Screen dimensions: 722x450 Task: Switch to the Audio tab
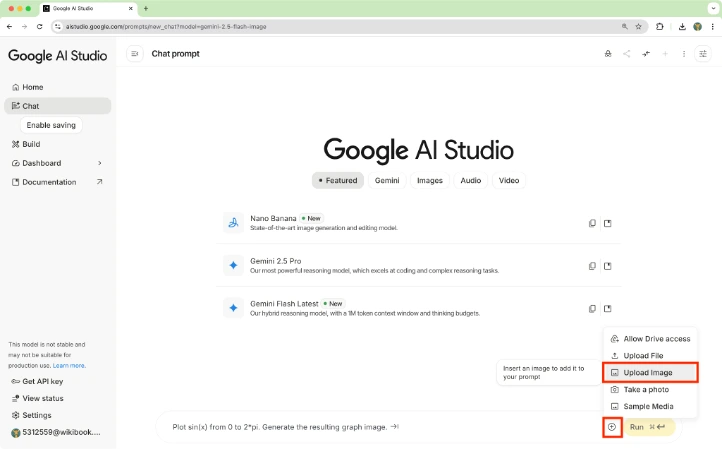point(471,181)
